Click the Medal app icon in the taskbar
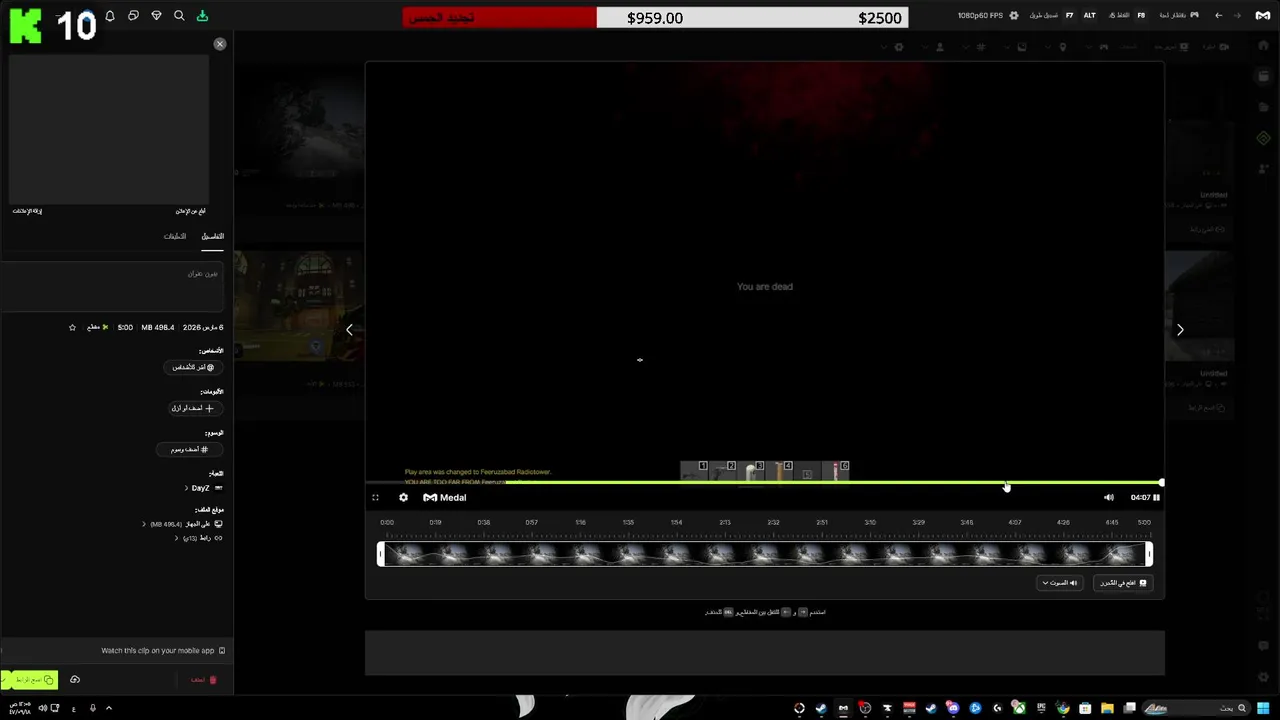 click(842, 708)
